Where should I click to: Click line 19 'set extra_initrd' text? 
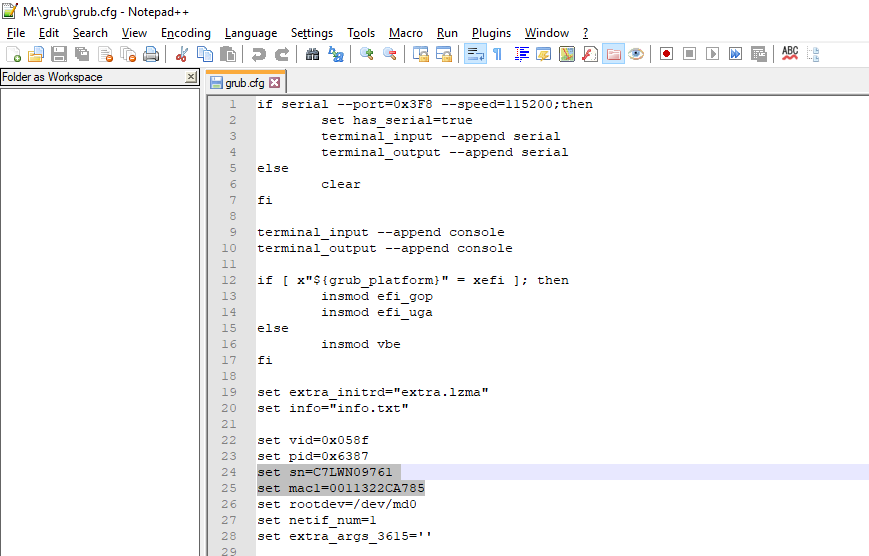coord(372,392)
